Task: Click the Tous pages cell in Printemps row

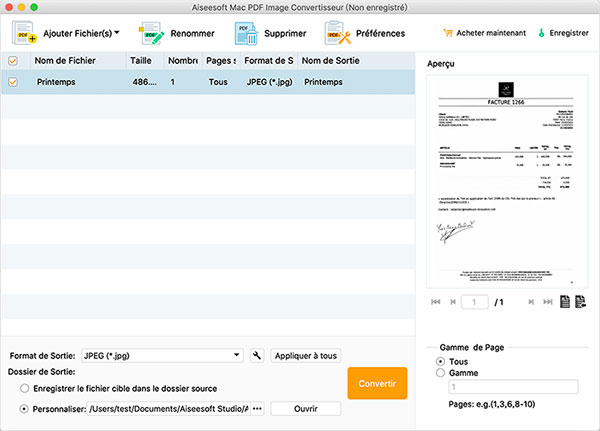Action: [218, 82]
